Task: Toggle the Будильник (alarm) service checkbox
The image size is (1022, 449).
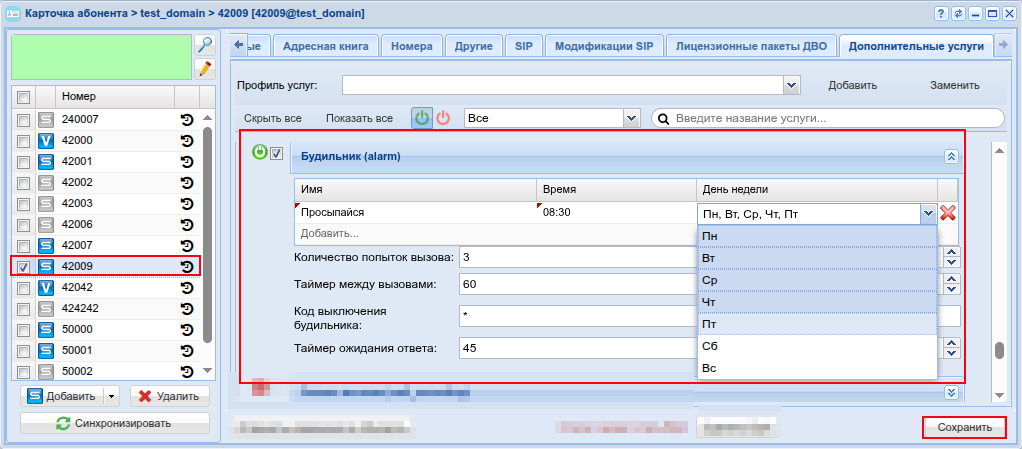Action: [x=277, y=154]
